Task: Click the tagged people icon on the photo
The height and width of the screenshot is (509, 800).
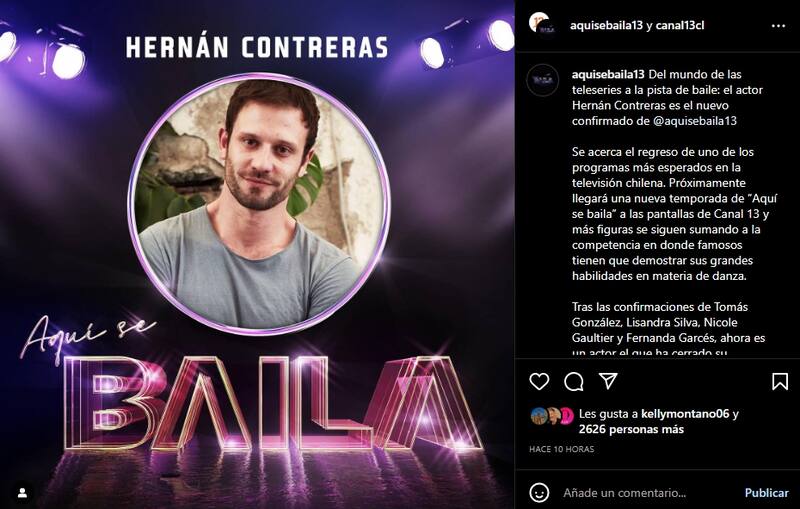Action: 22,493
